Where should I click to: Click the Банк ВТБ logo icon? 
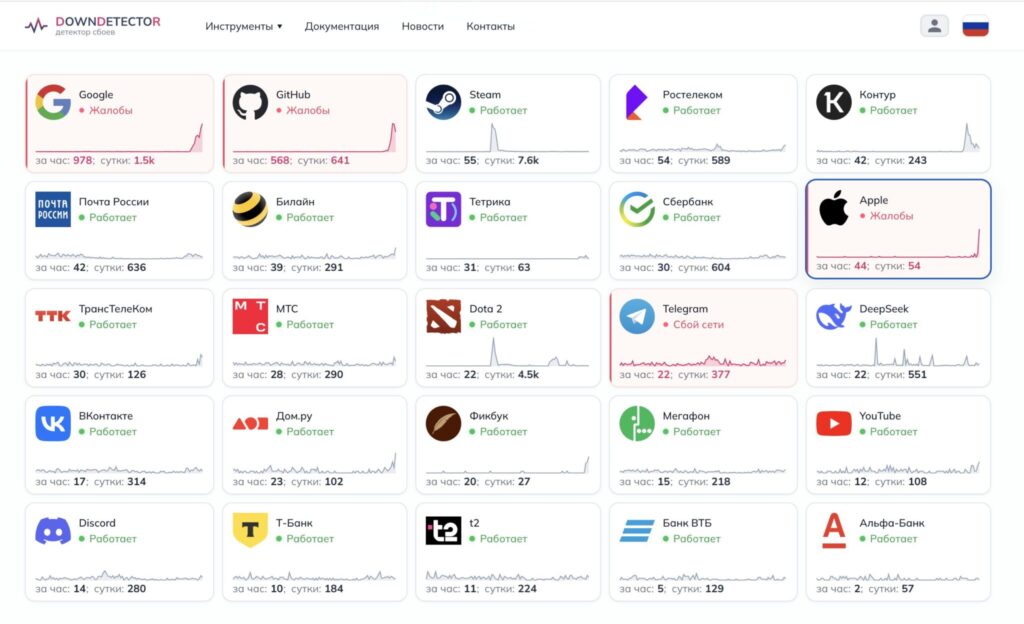coord(637,531)
